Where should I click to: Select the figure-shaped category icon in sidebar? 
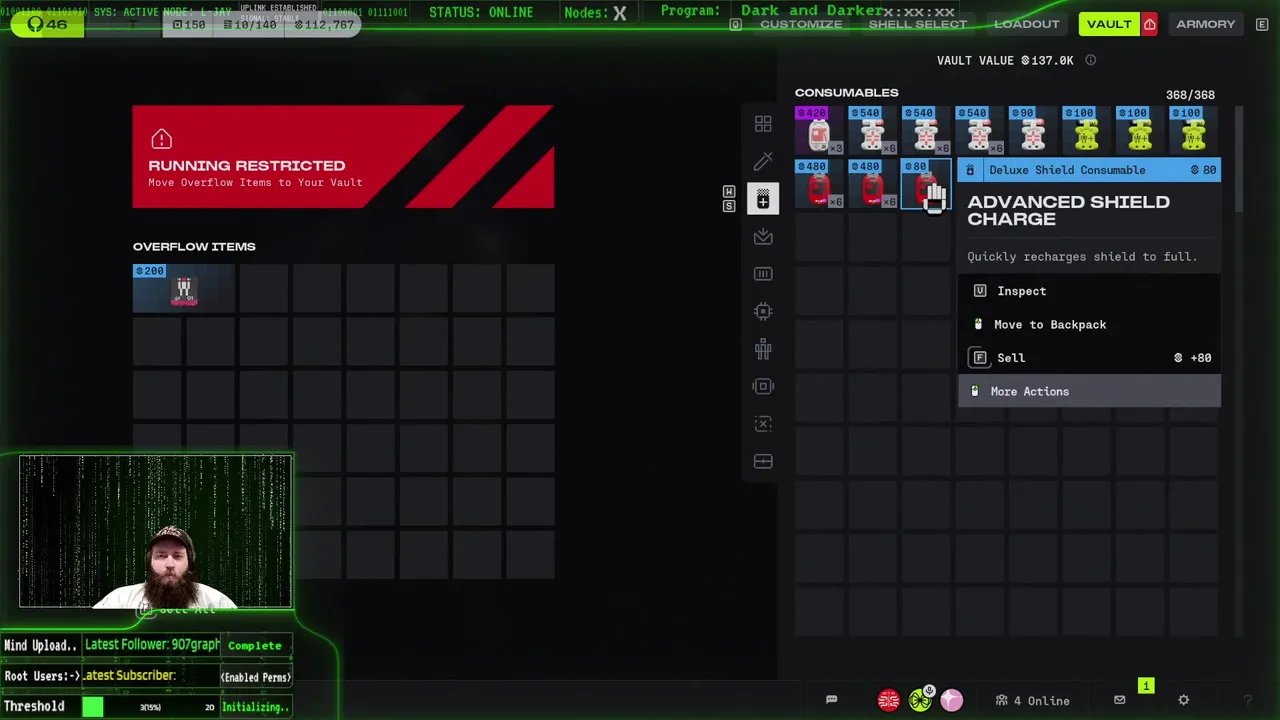(x=763, y=349)
